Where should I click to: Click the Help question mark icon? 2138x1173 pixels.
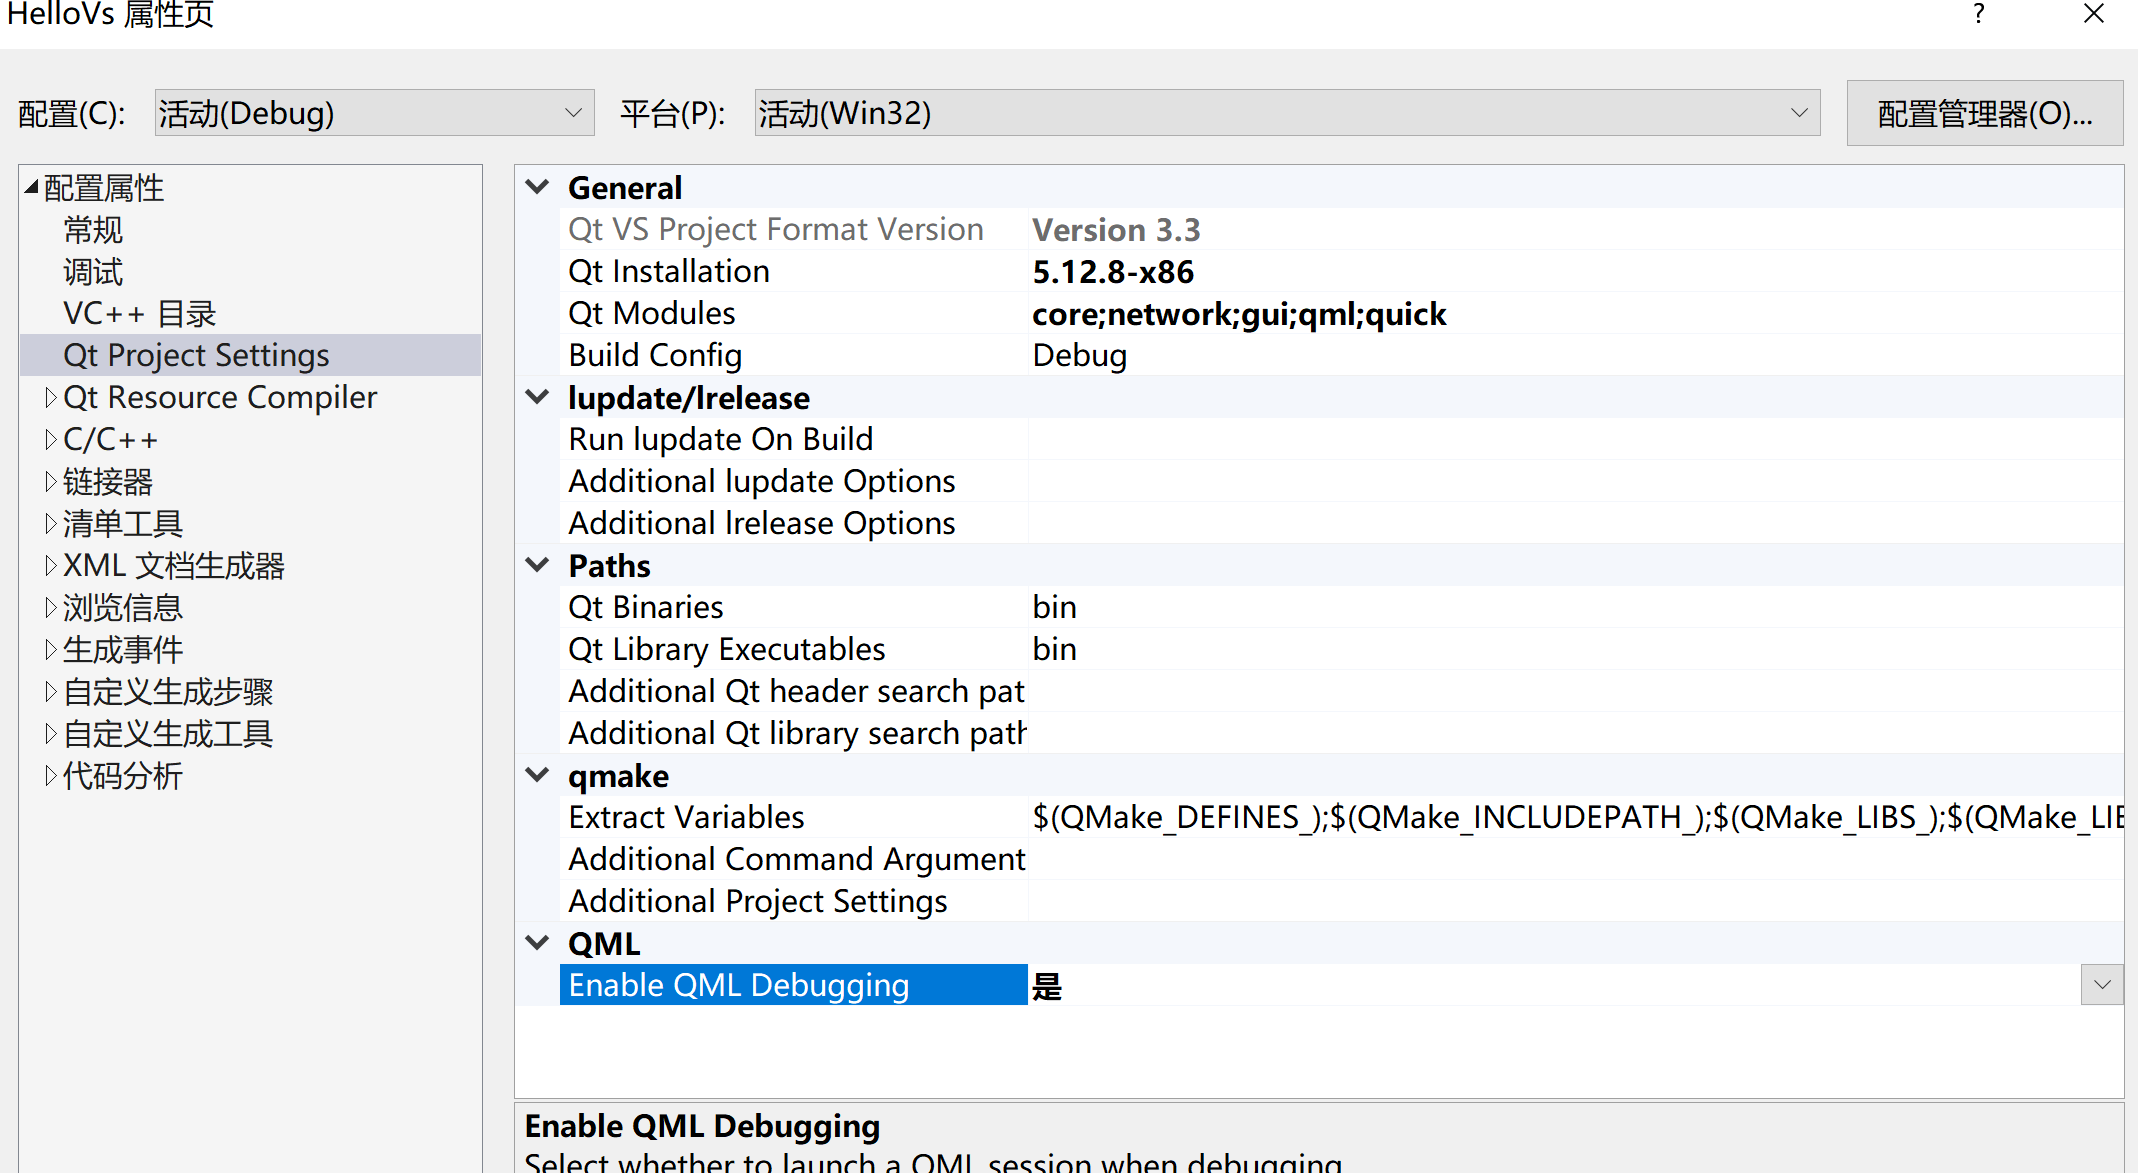(1978, 14)
